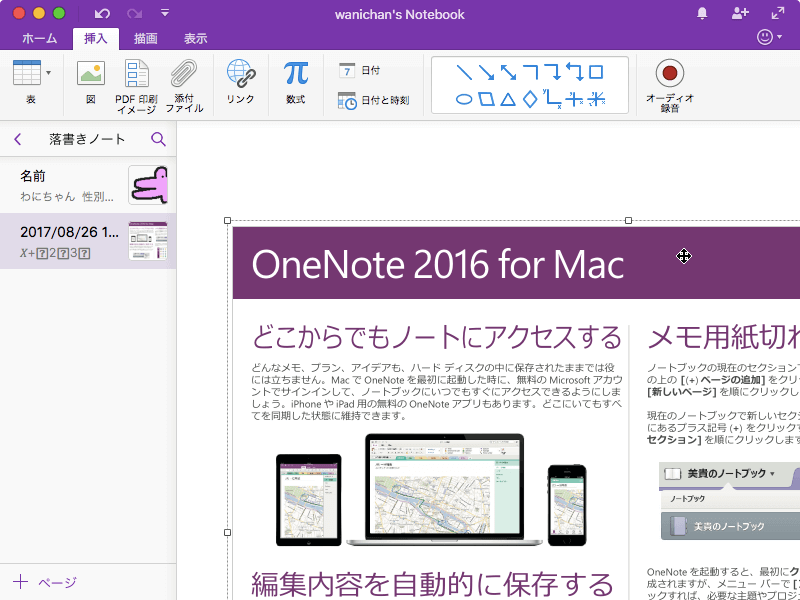This screenshot has height=600, width=800.
Task: Click the pink crocodile page thumbnail
Action: (148, 185)
